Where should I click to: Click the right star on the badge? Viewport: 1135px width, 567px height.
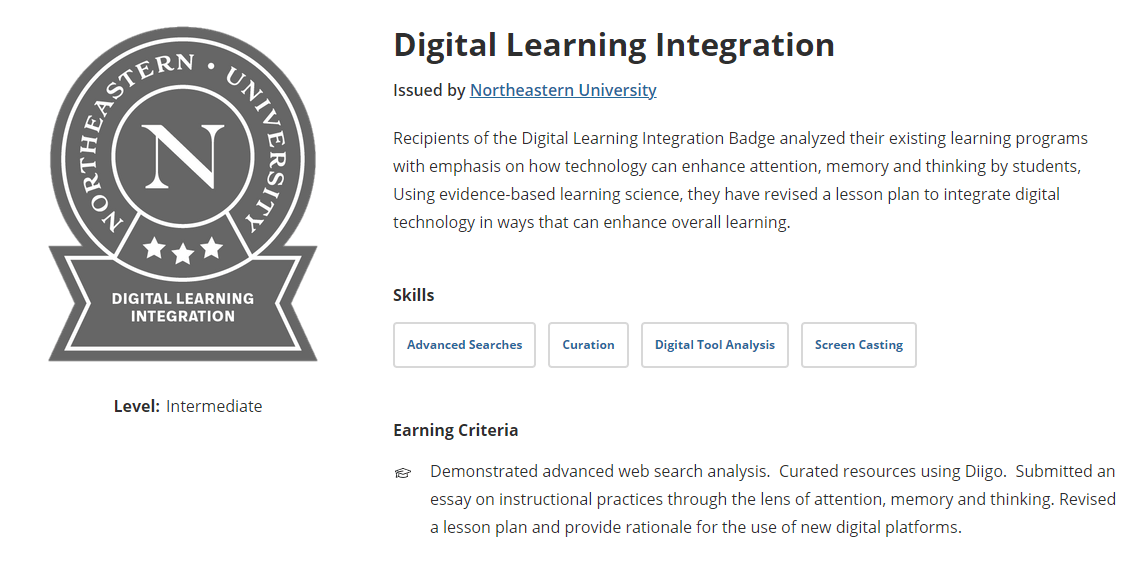point(211,248)
